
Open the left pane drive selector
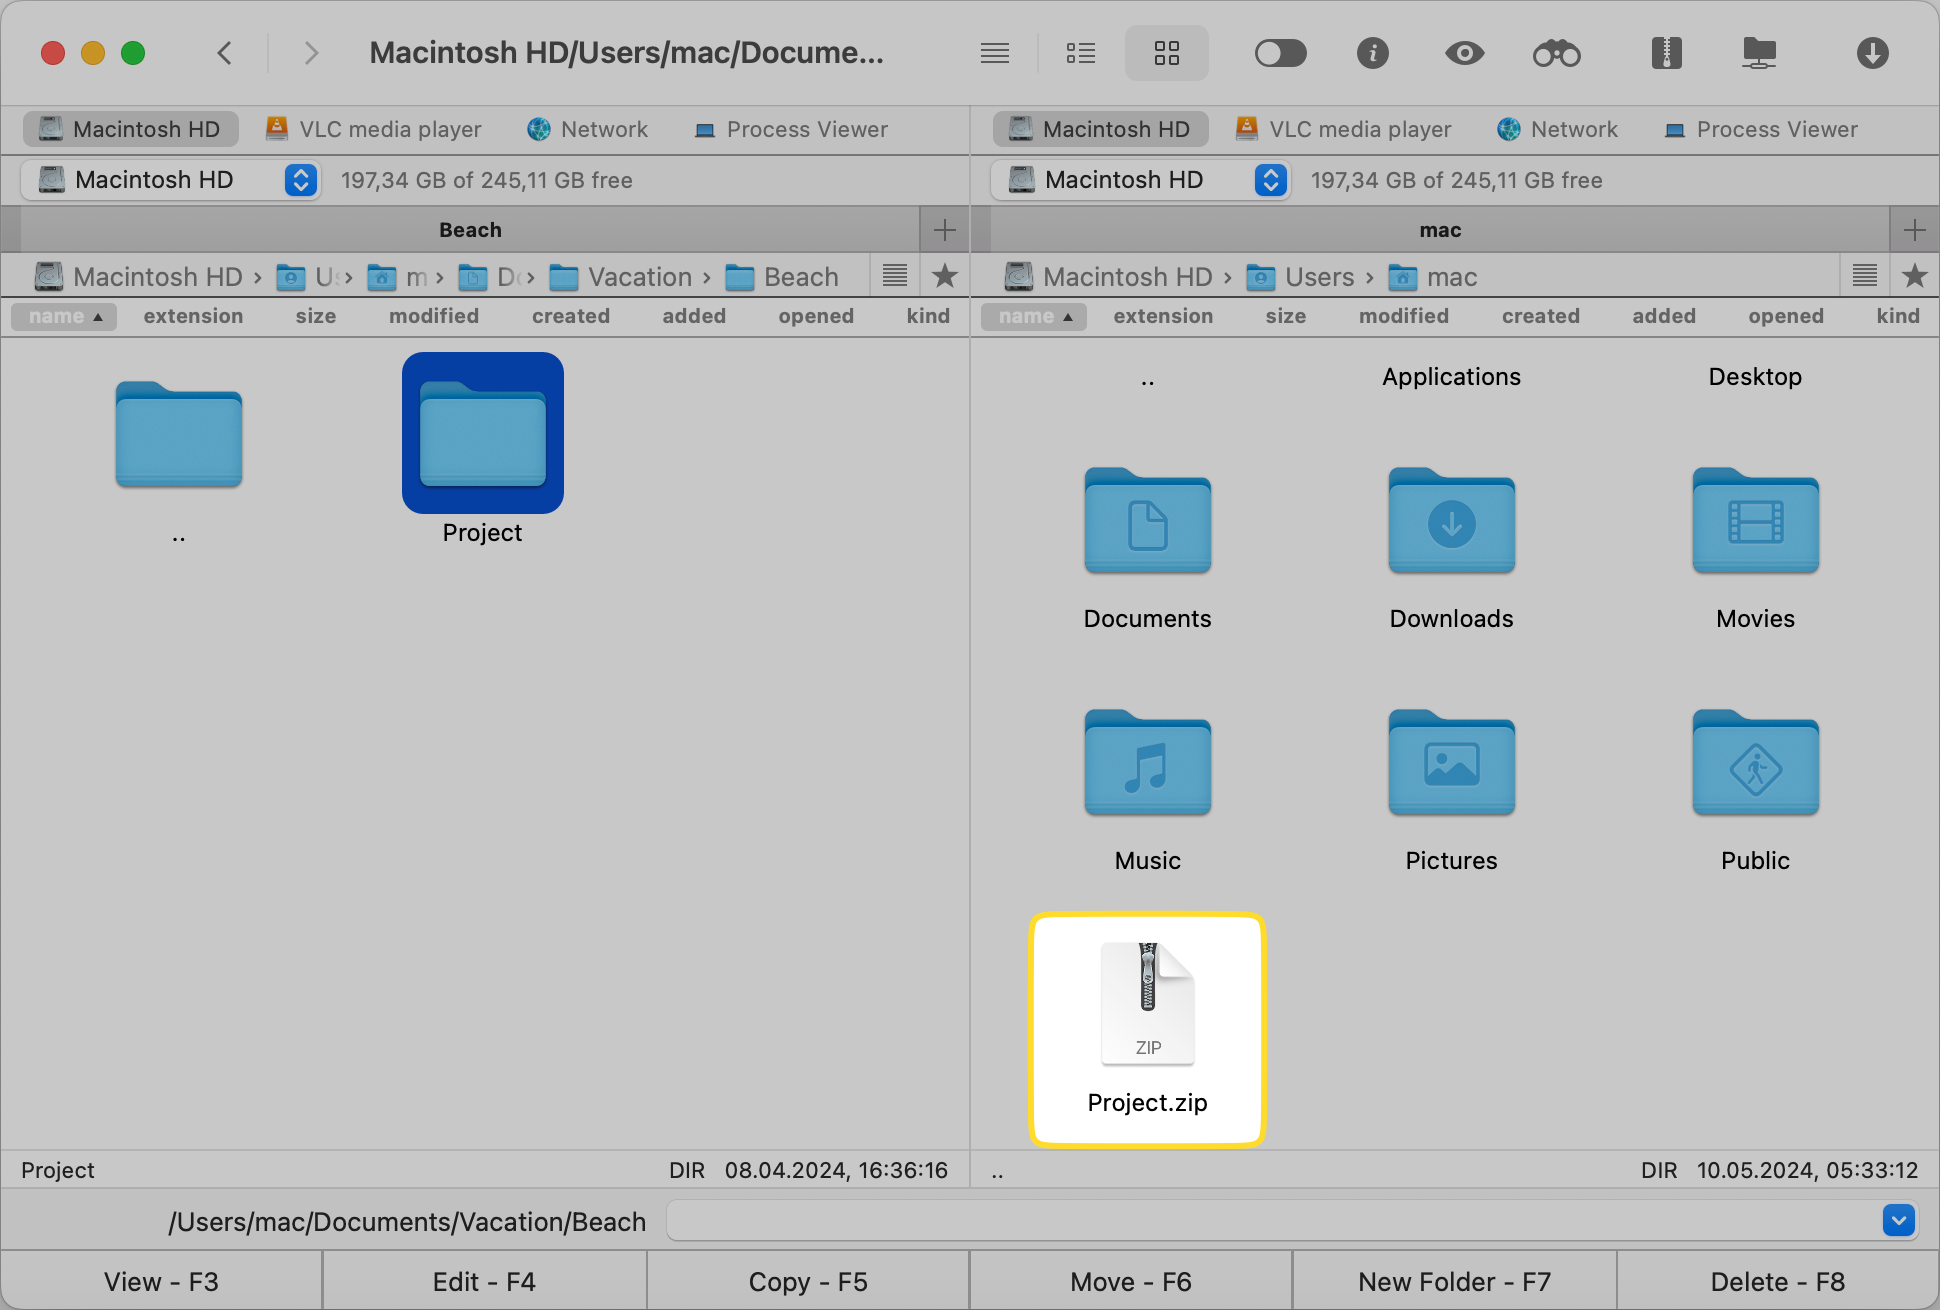[299, 180]
